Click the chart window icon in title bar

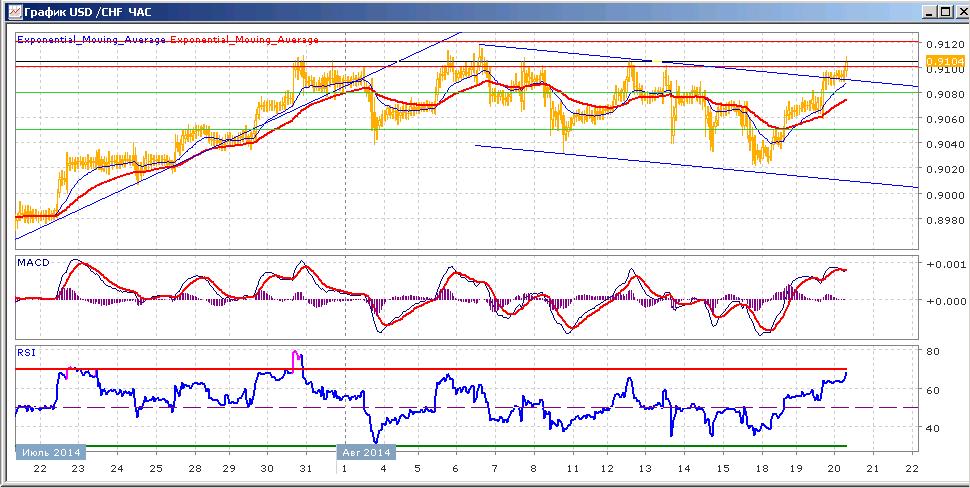tap(13, 11)
